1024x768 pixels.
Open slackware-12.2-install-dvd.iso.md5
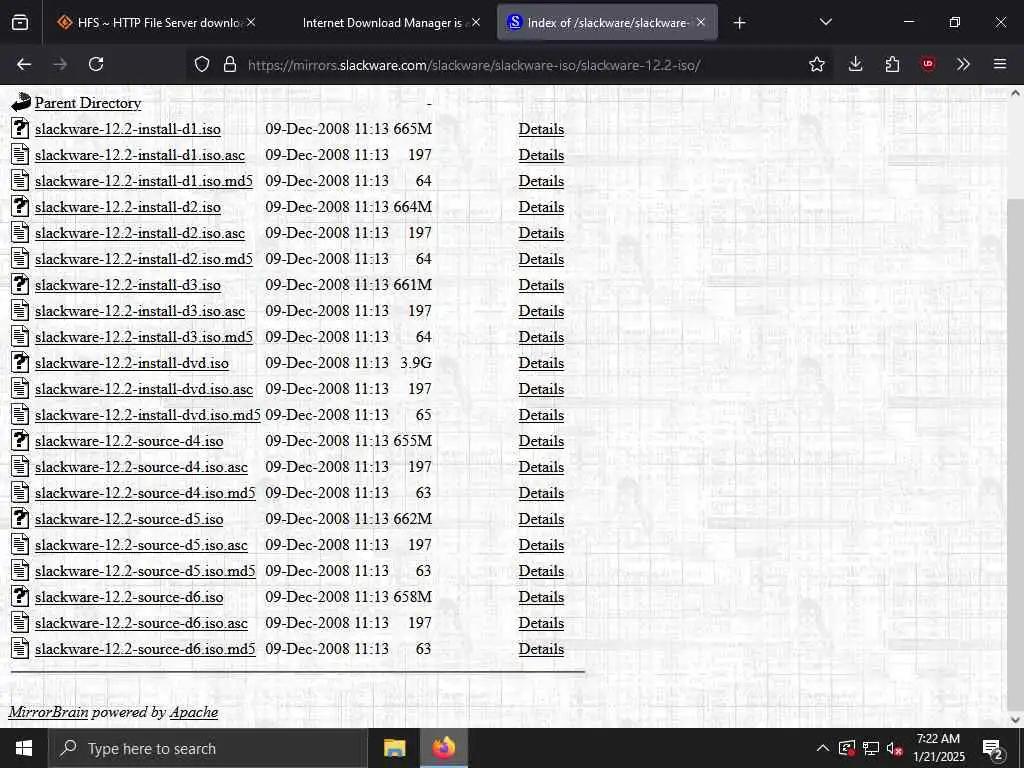(x=148, y=415)
